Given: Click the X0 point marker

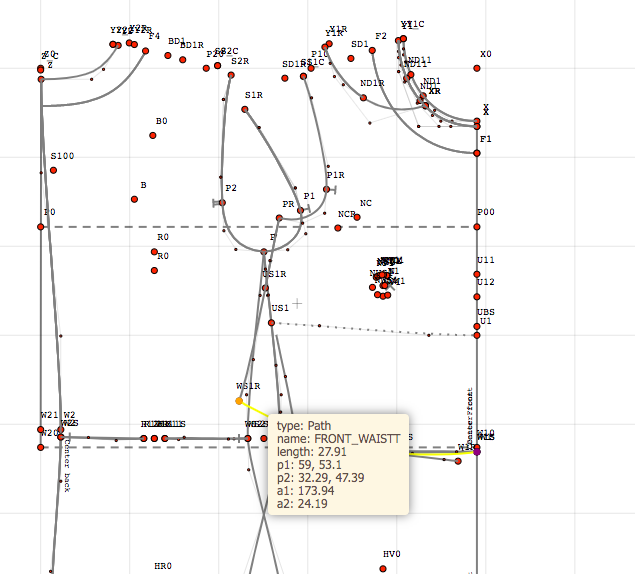Looking at the screenshot, I should tap(477, 68).
